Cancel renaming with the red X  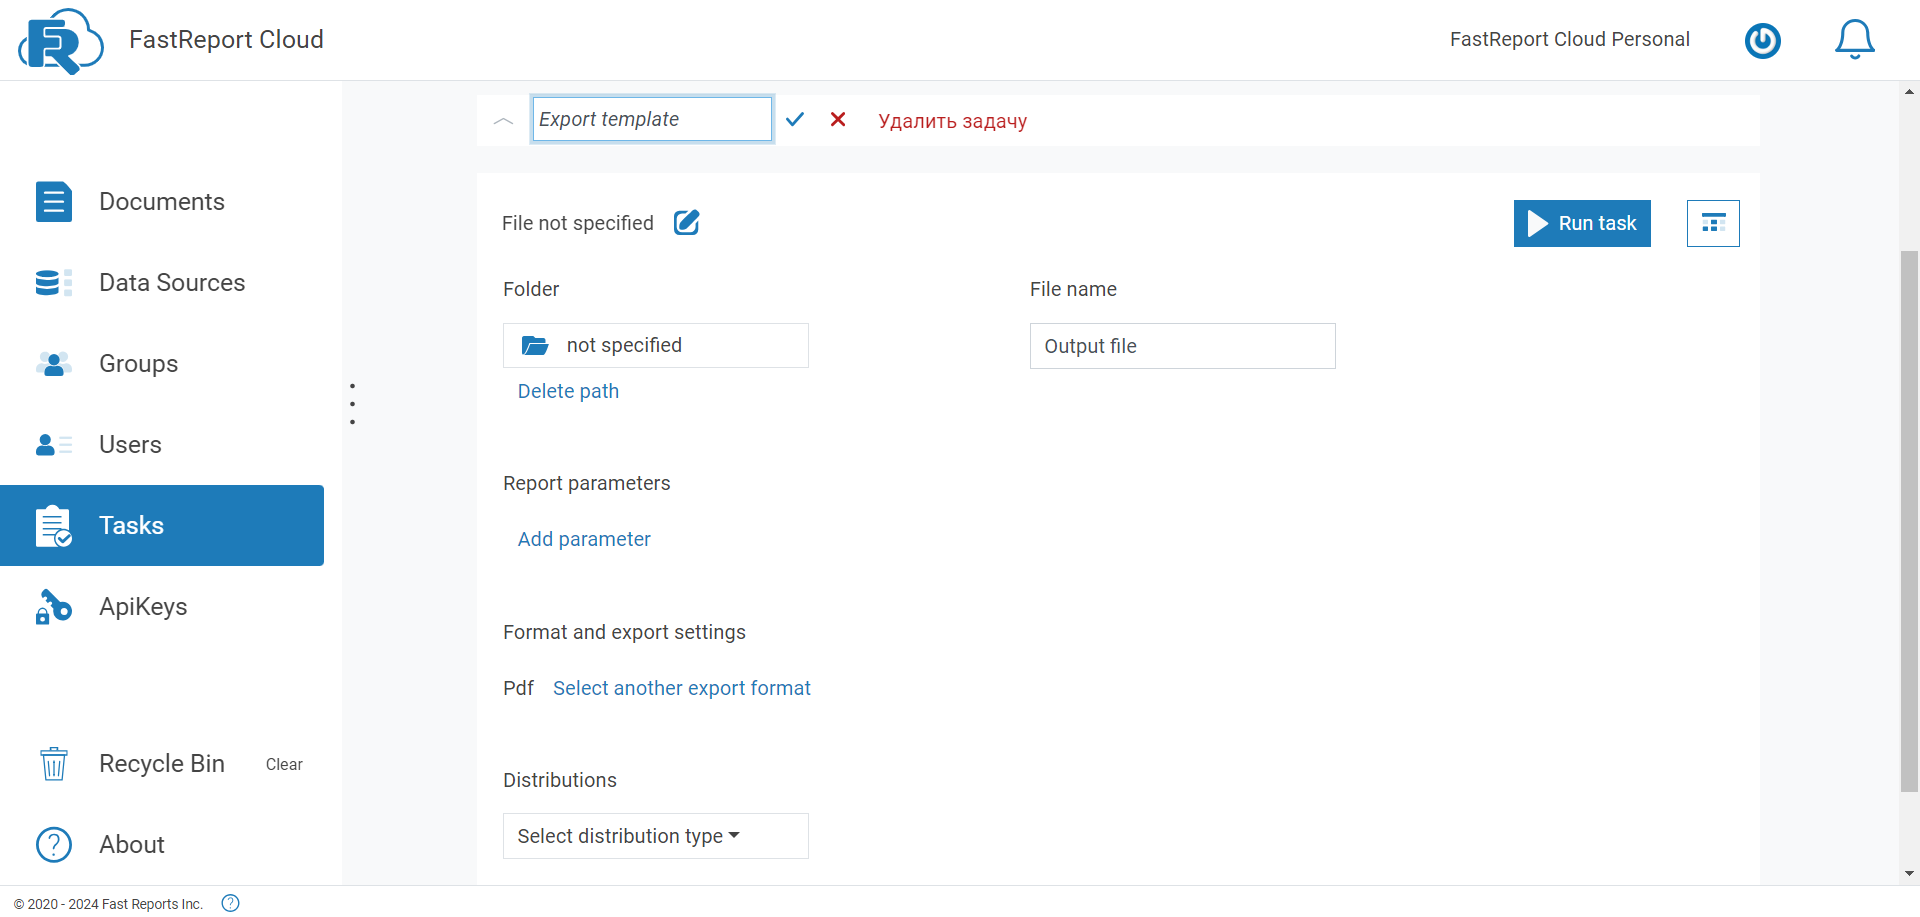pos(838,119)
